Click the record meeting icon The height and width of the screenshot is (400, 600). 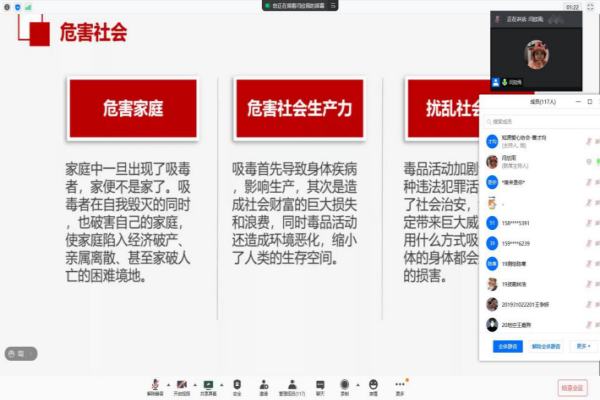pos(345,384)
